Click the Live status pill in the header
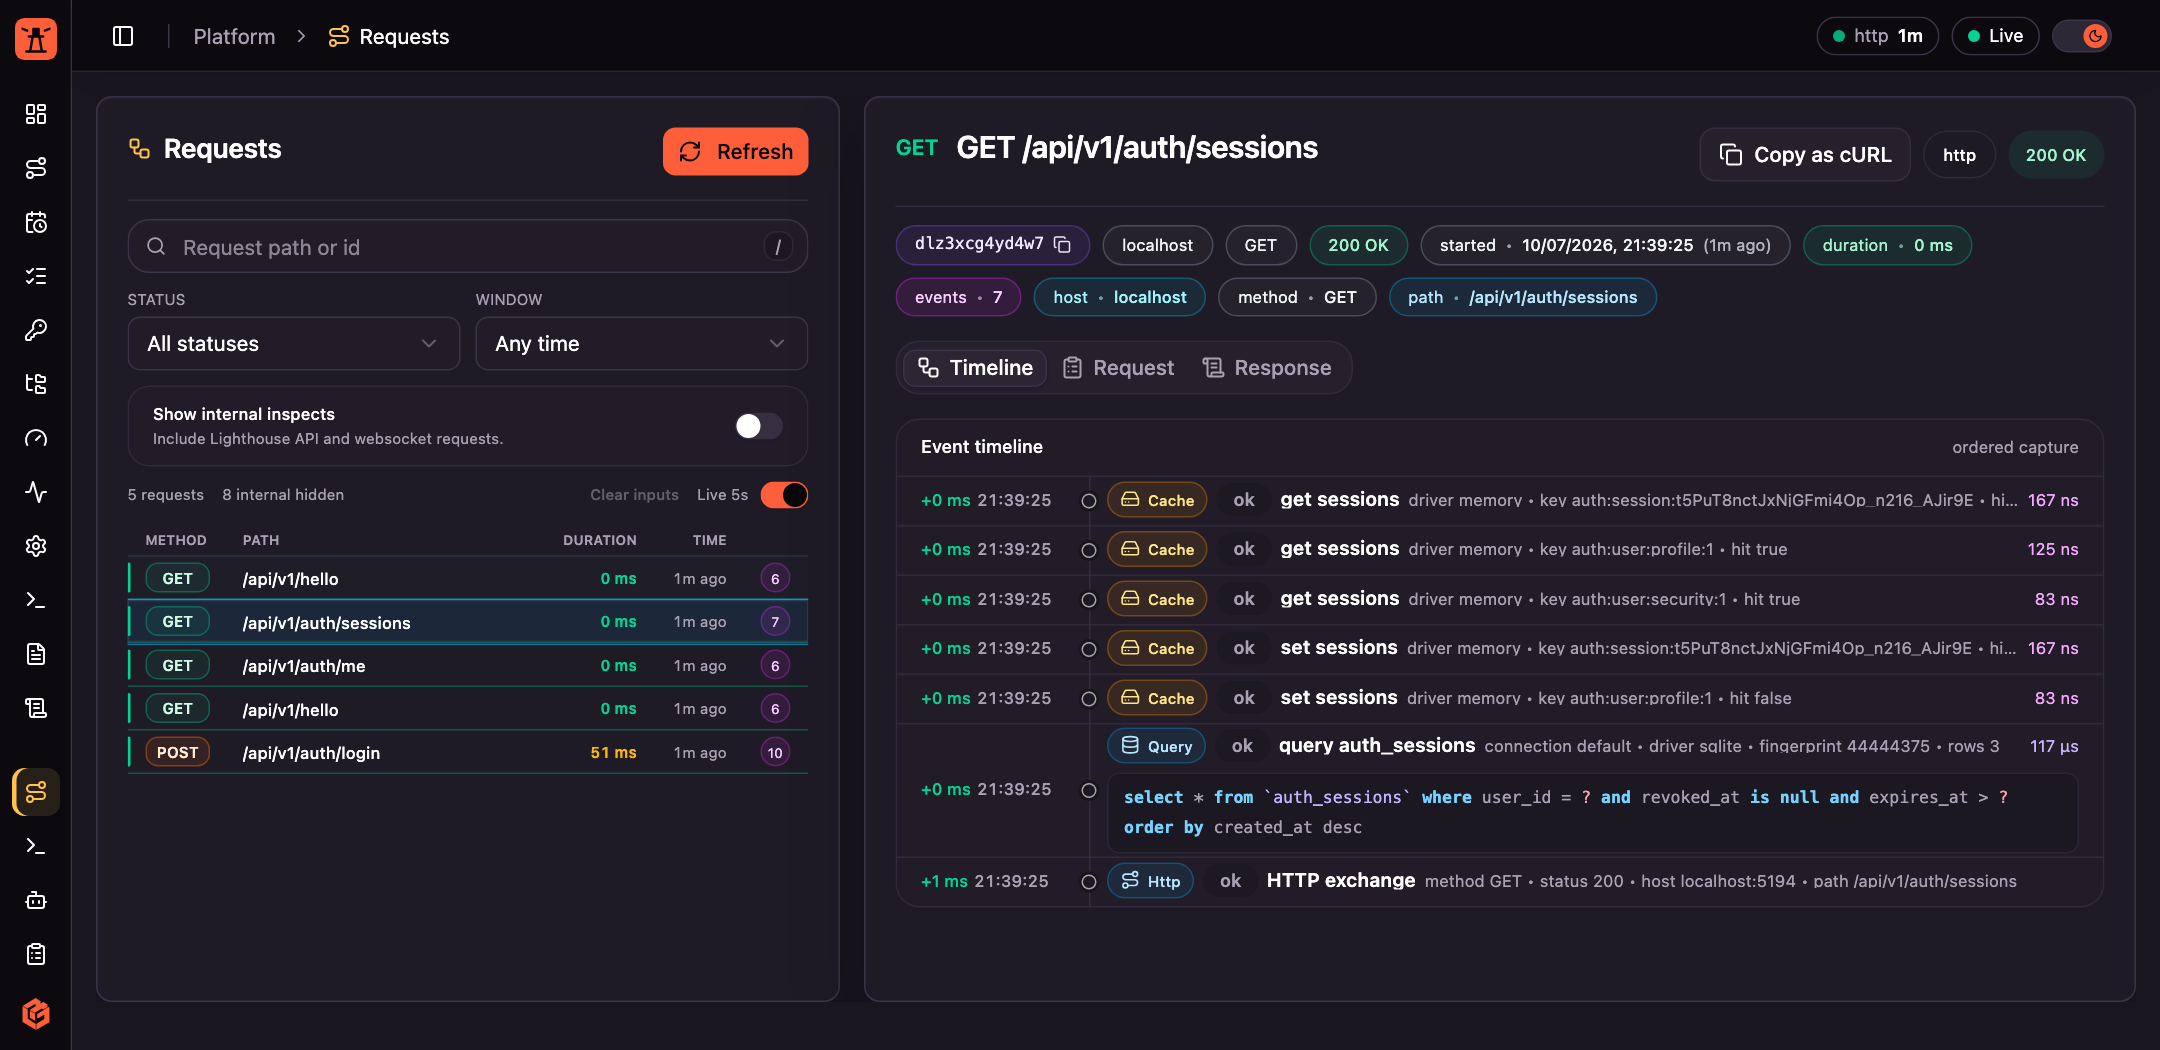The width and height of the screenshot is (2160, 1050). click(x=1995, y=36)
